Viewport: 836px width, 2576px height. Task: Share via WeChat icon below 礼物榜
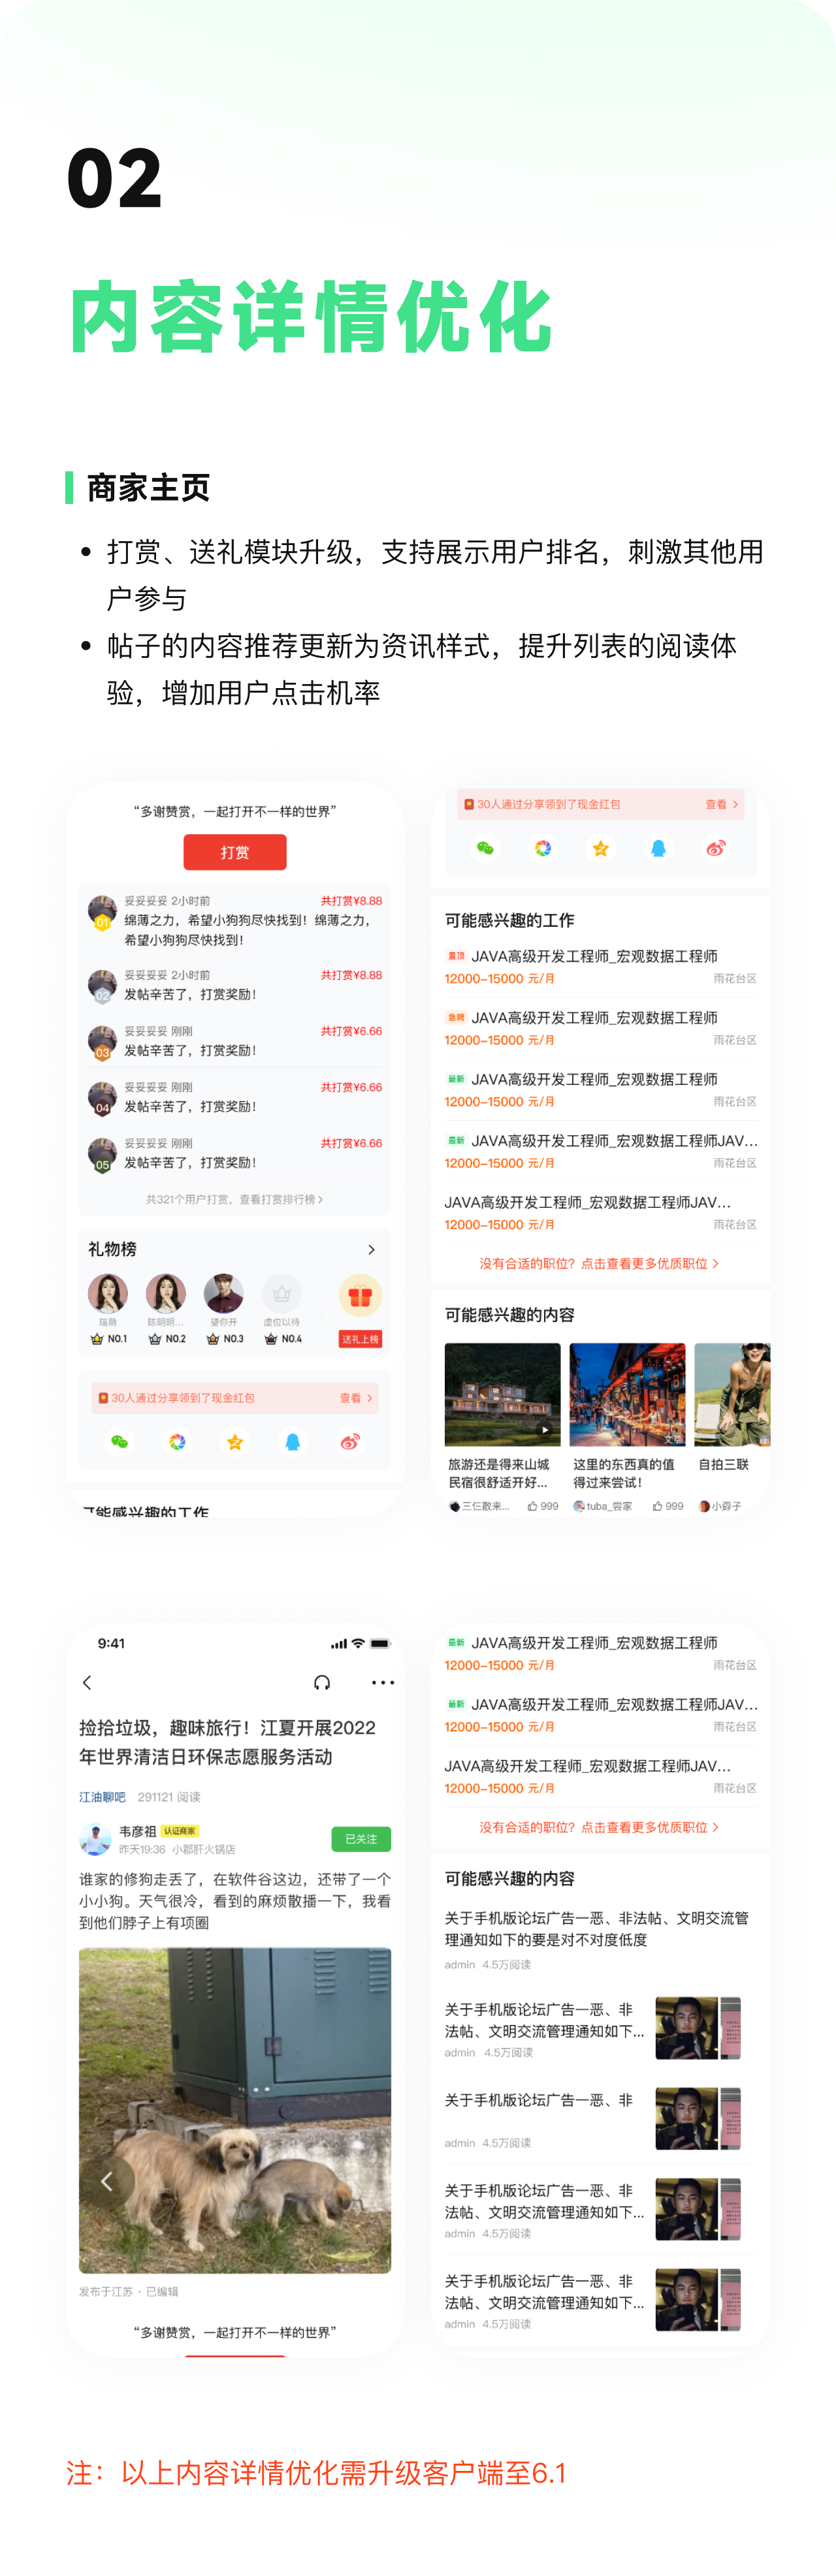click(x=120, y=1442)
